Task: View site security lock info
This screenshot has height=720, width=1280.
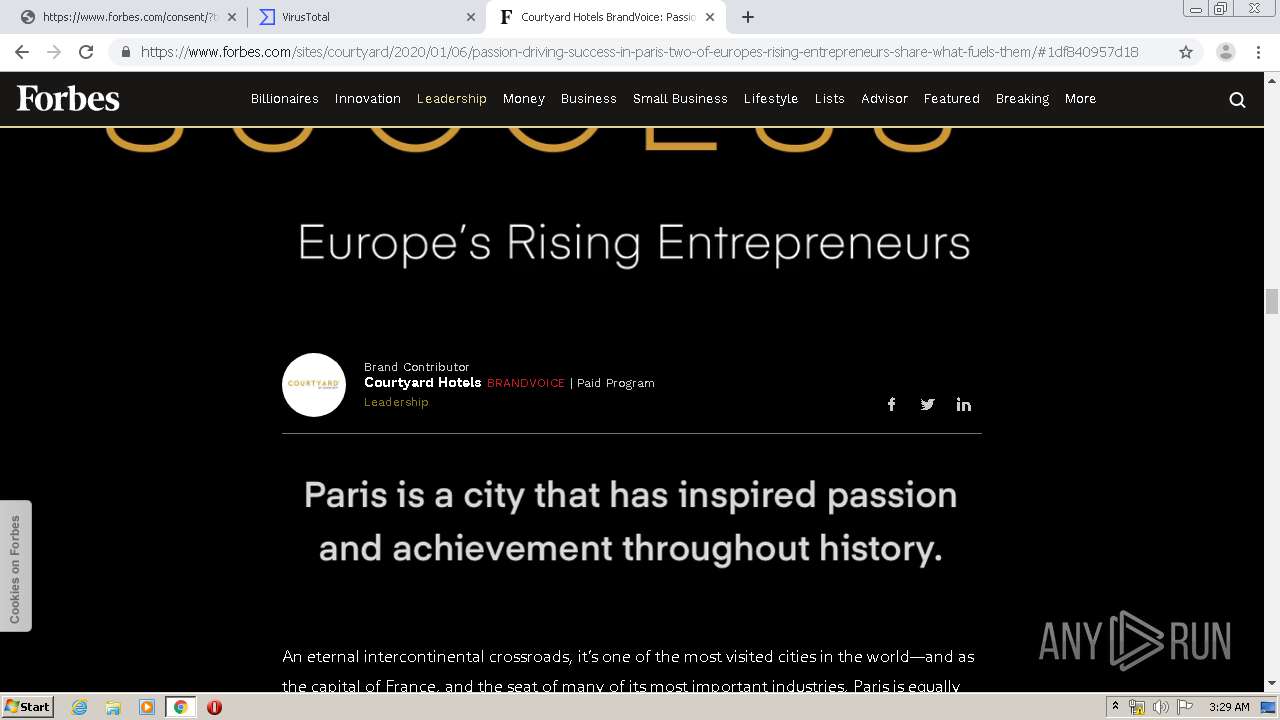Action: [x=126, y=52]
